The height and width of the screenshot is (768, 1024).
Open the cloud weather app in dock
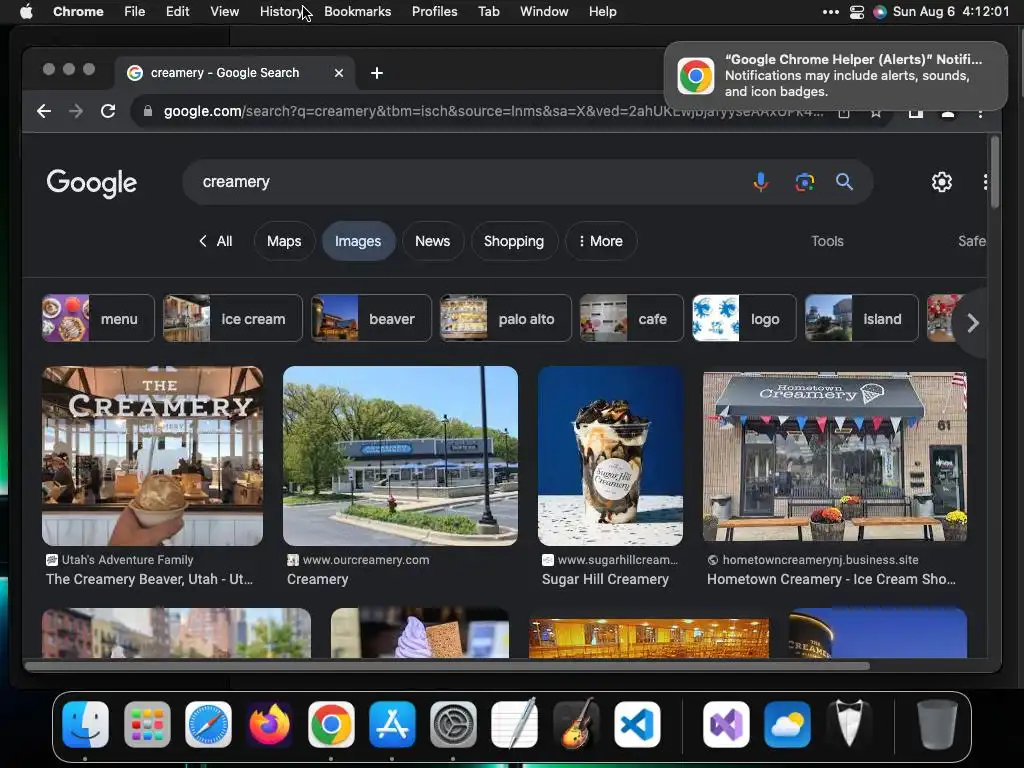pyautogui.click(x=788, y=724)
